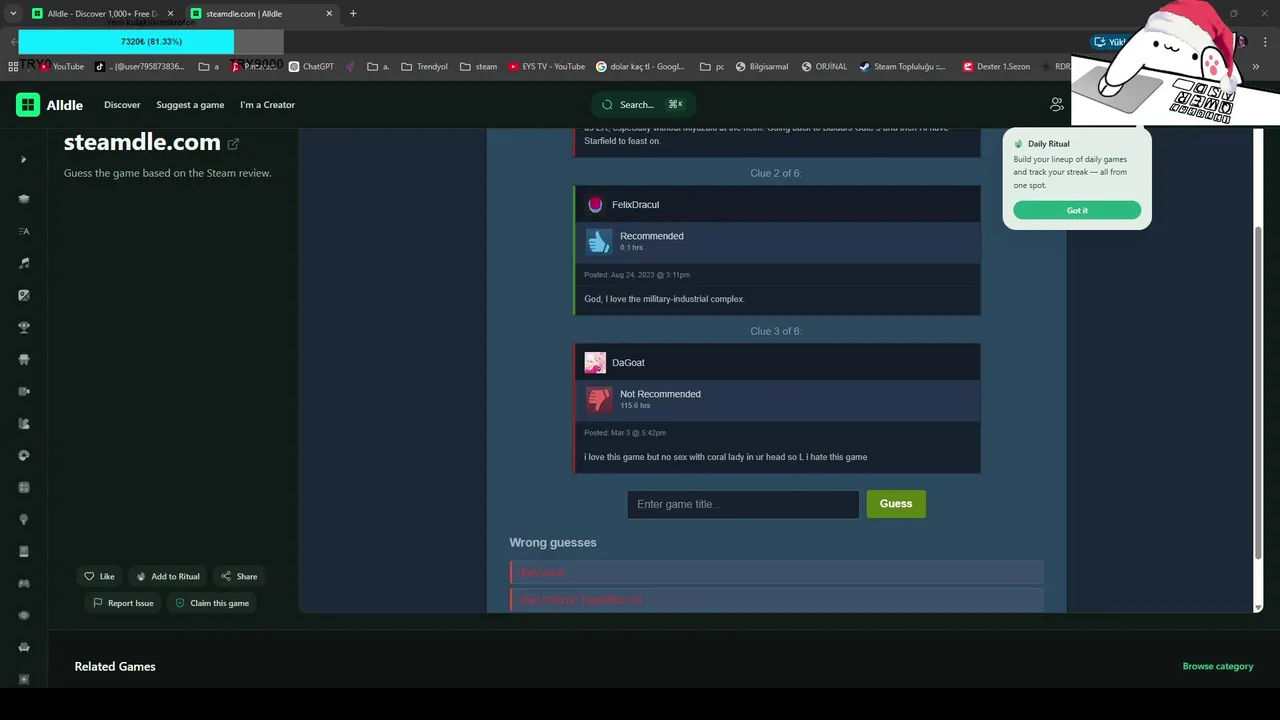Screen dimensions: 1280x720
Task: Focus the Search bar in header
Action: pyautogui.click(x=643, y=104)
